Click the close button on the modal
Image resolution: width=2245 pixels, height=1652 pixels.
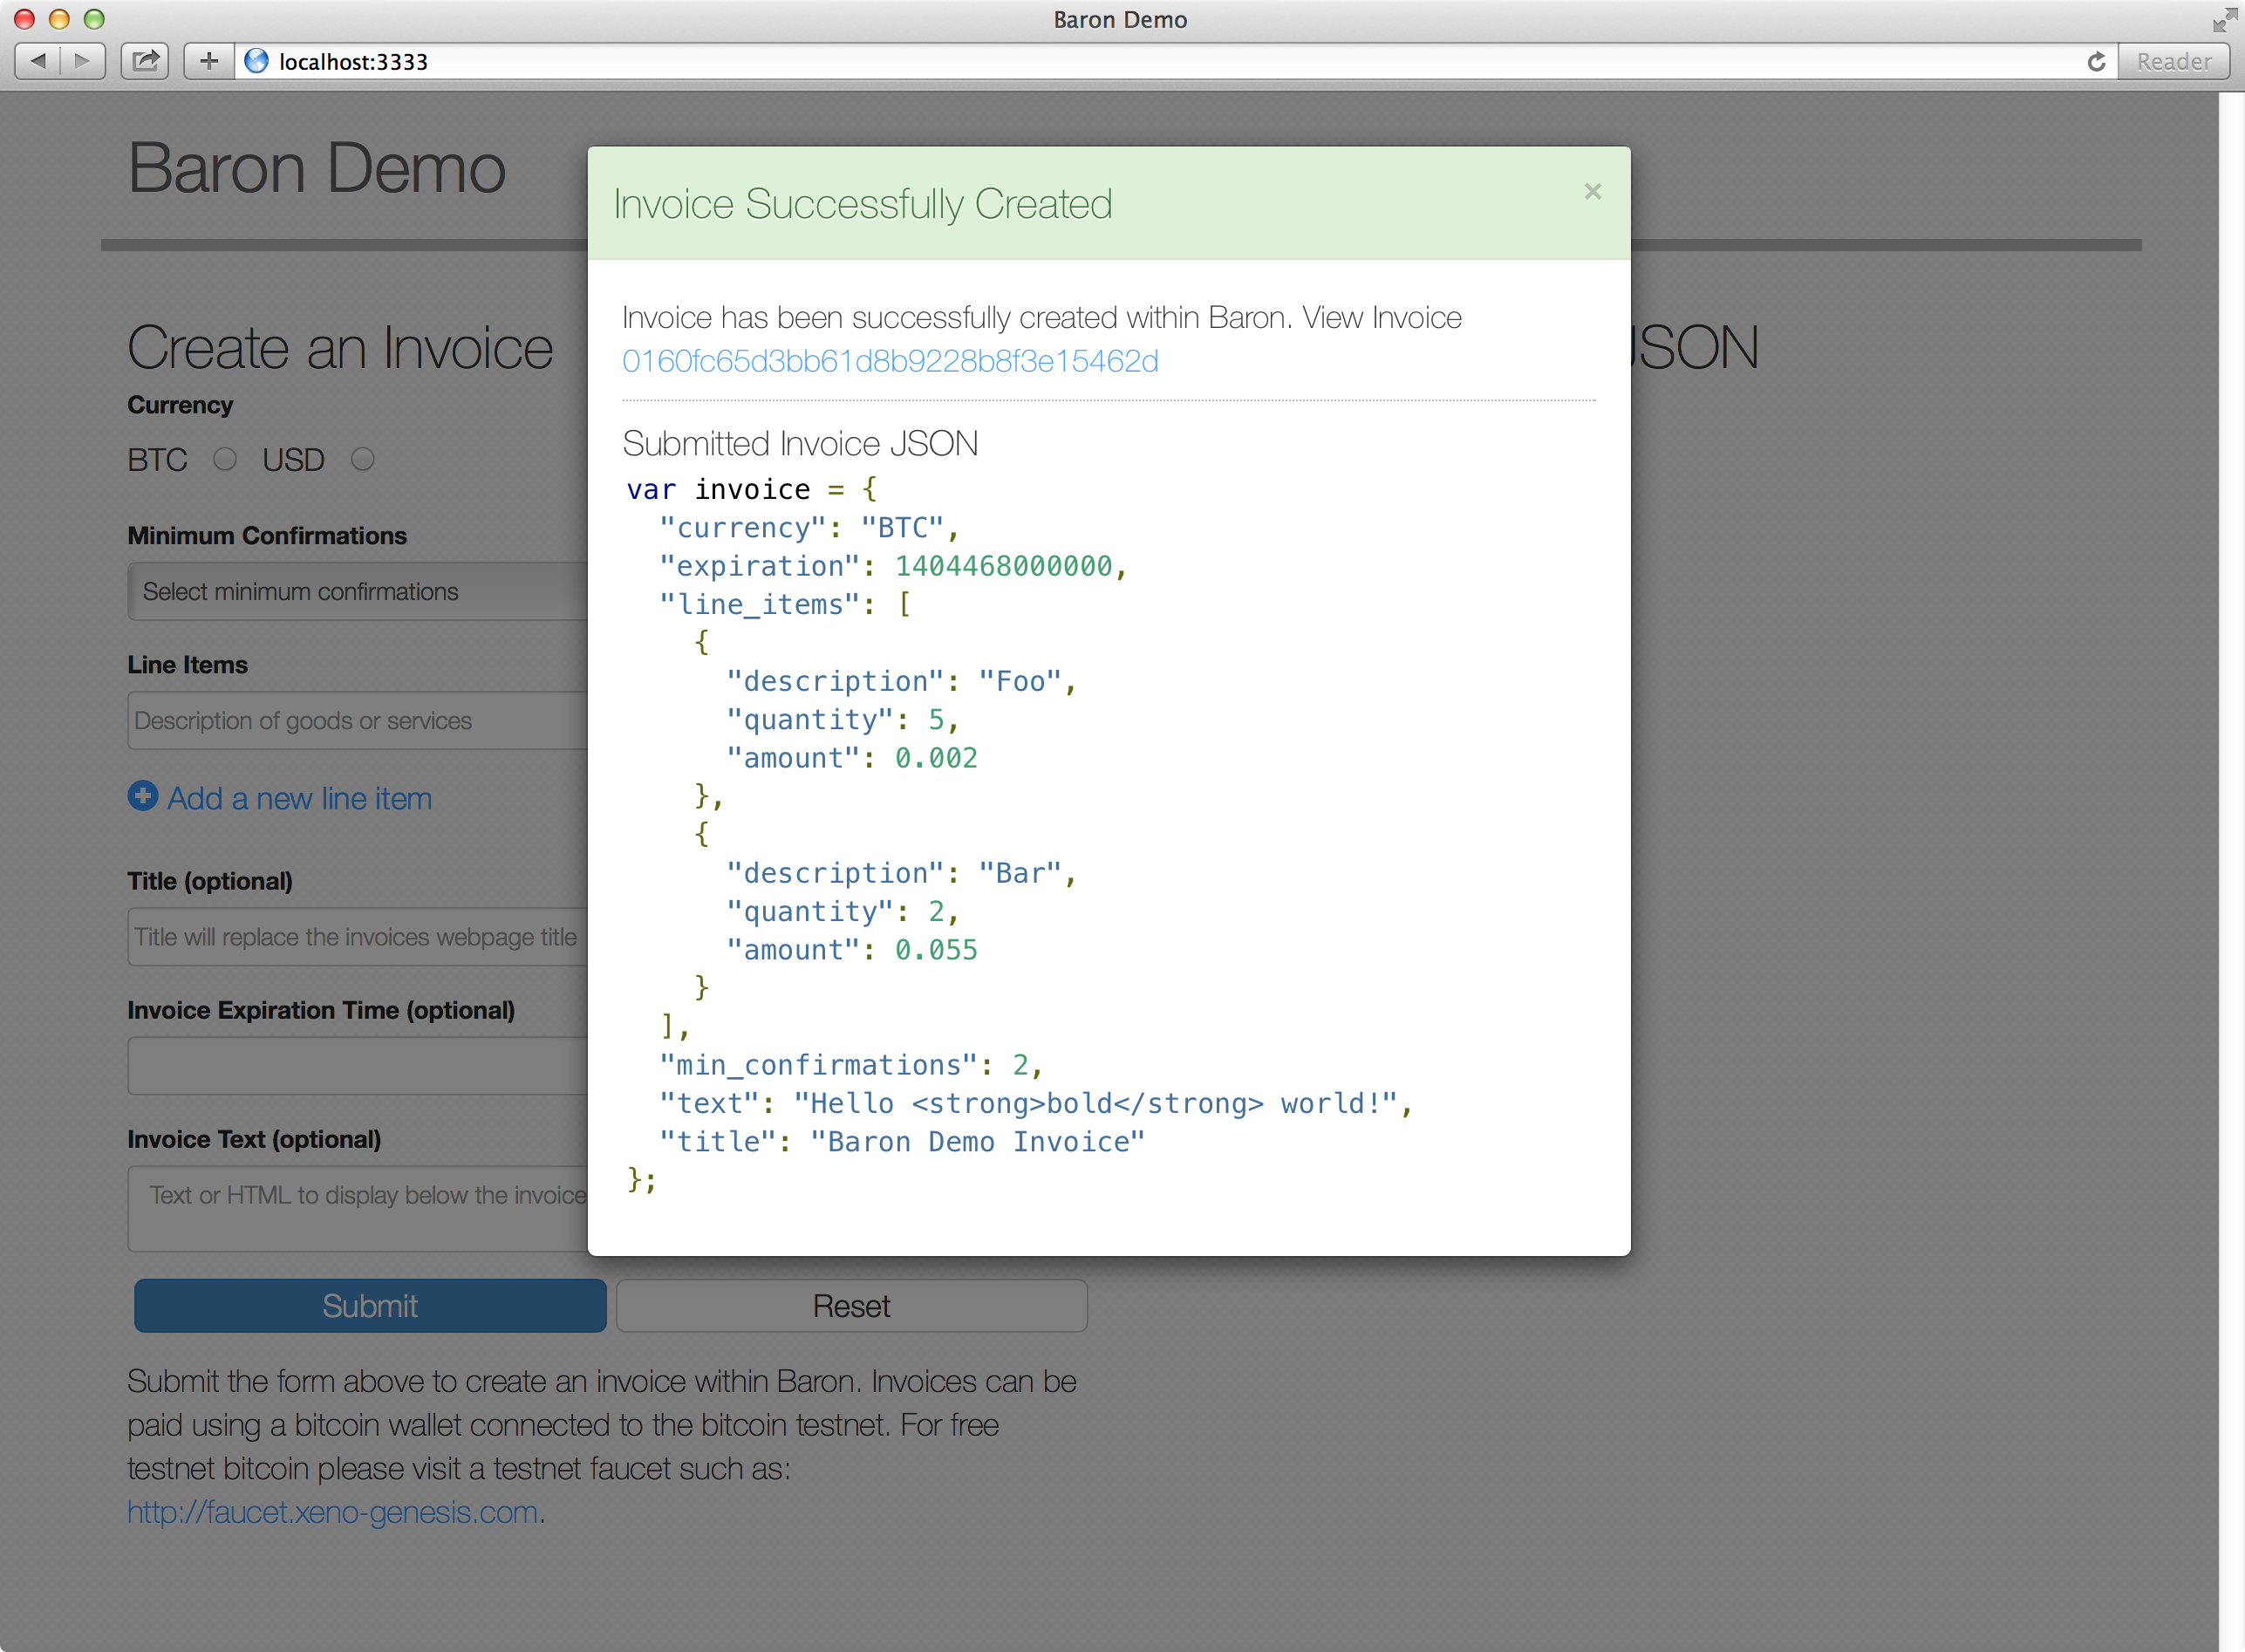coord(1593,192)
